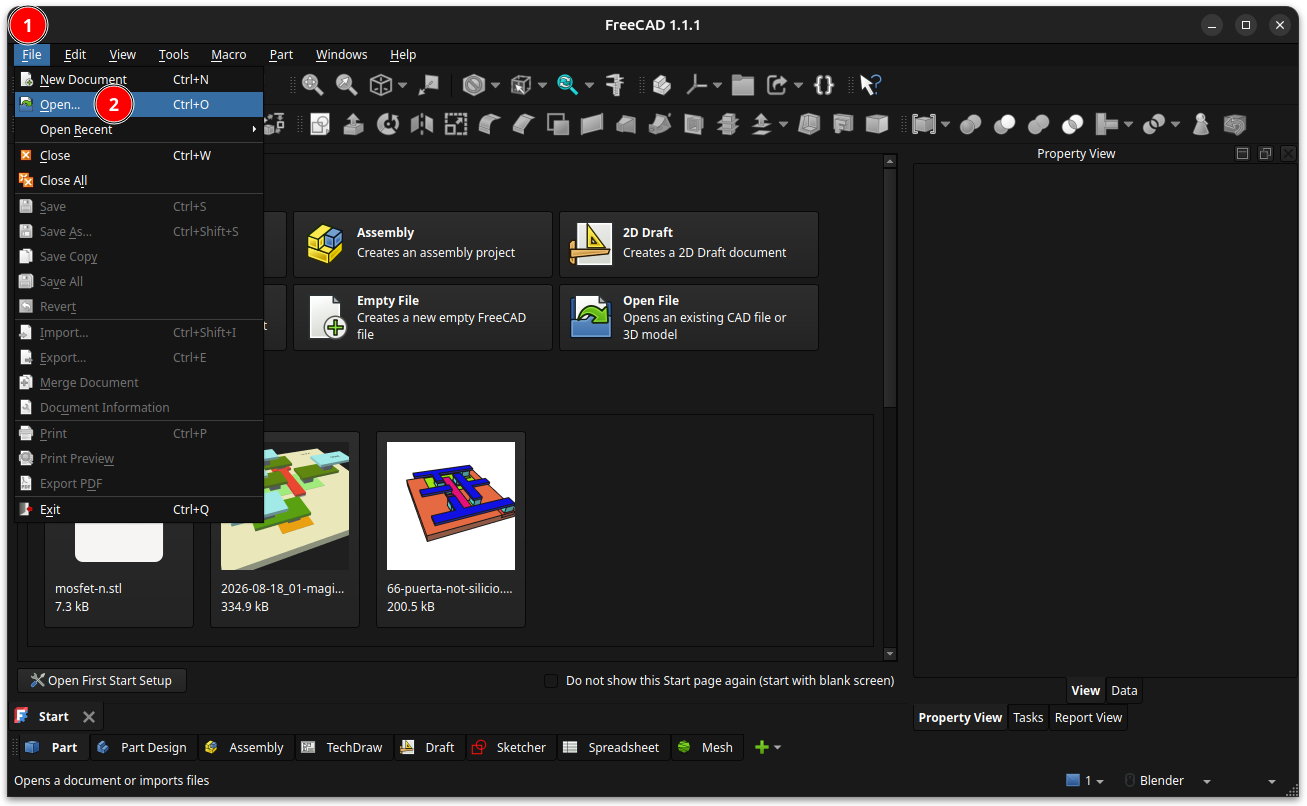This screenshot has height=806, width=1307.
Task: Click the Create Part icon
Action: pos(662,85)
